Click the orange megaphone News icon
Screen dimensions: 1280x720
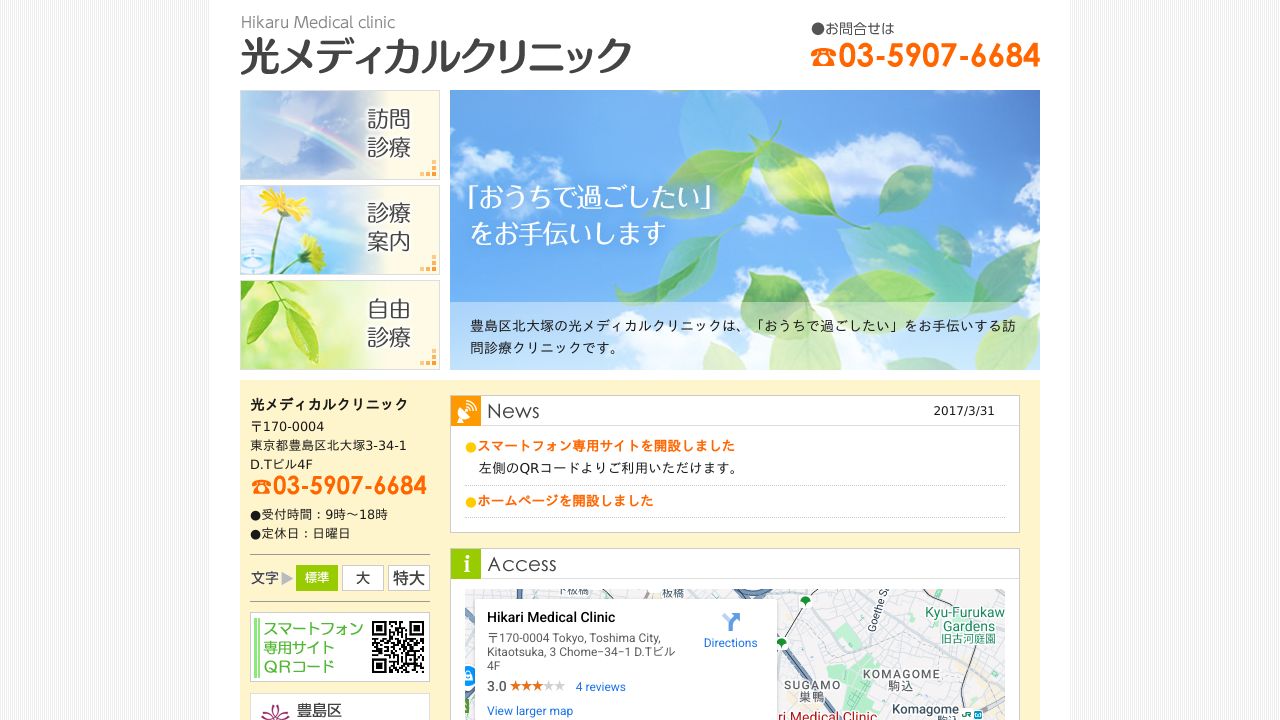466,409
